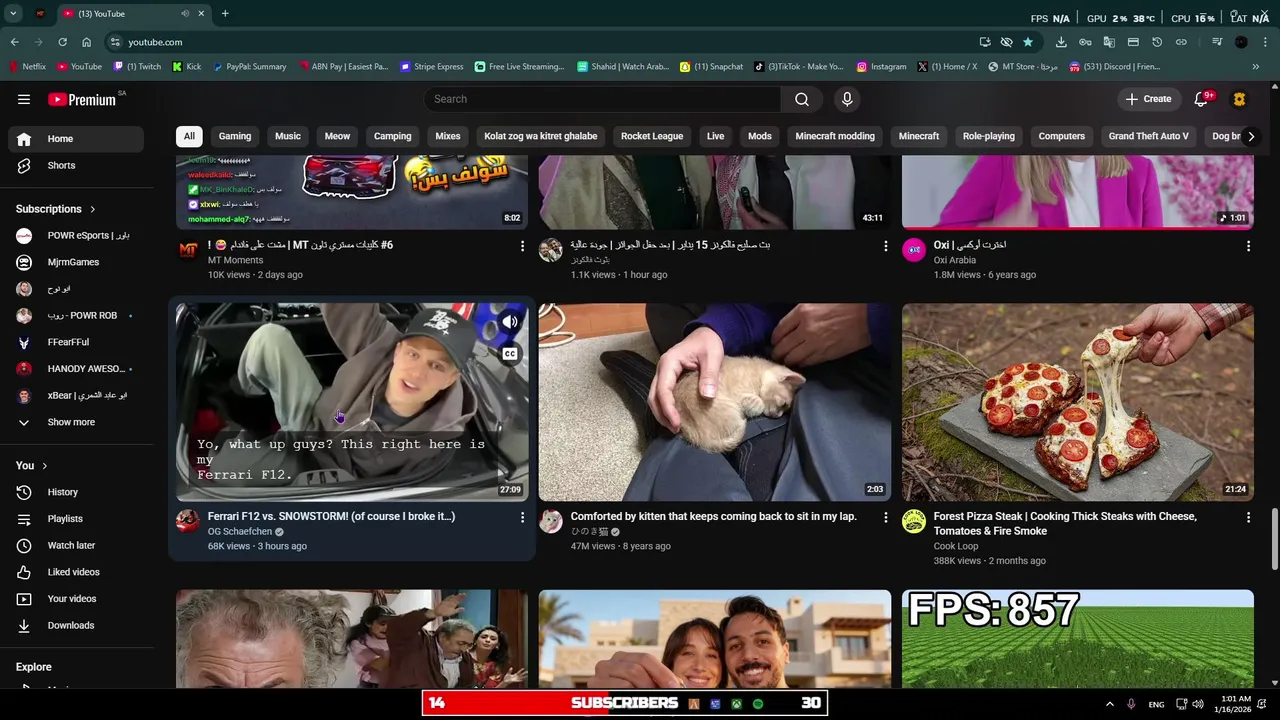Open the taskbar volume icon
The width and height of the screenshot is (1280, 720).
point(1200,704)
